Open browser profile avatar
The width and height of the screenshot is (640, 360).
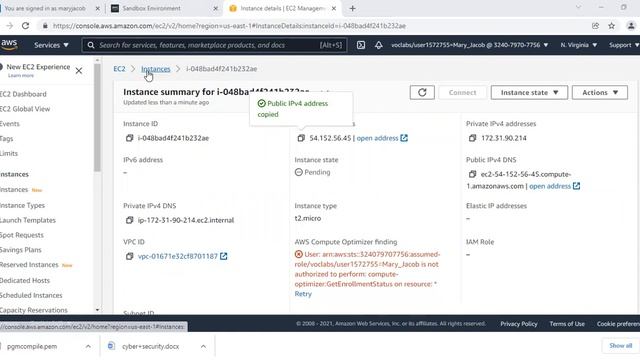click(631, 26)
